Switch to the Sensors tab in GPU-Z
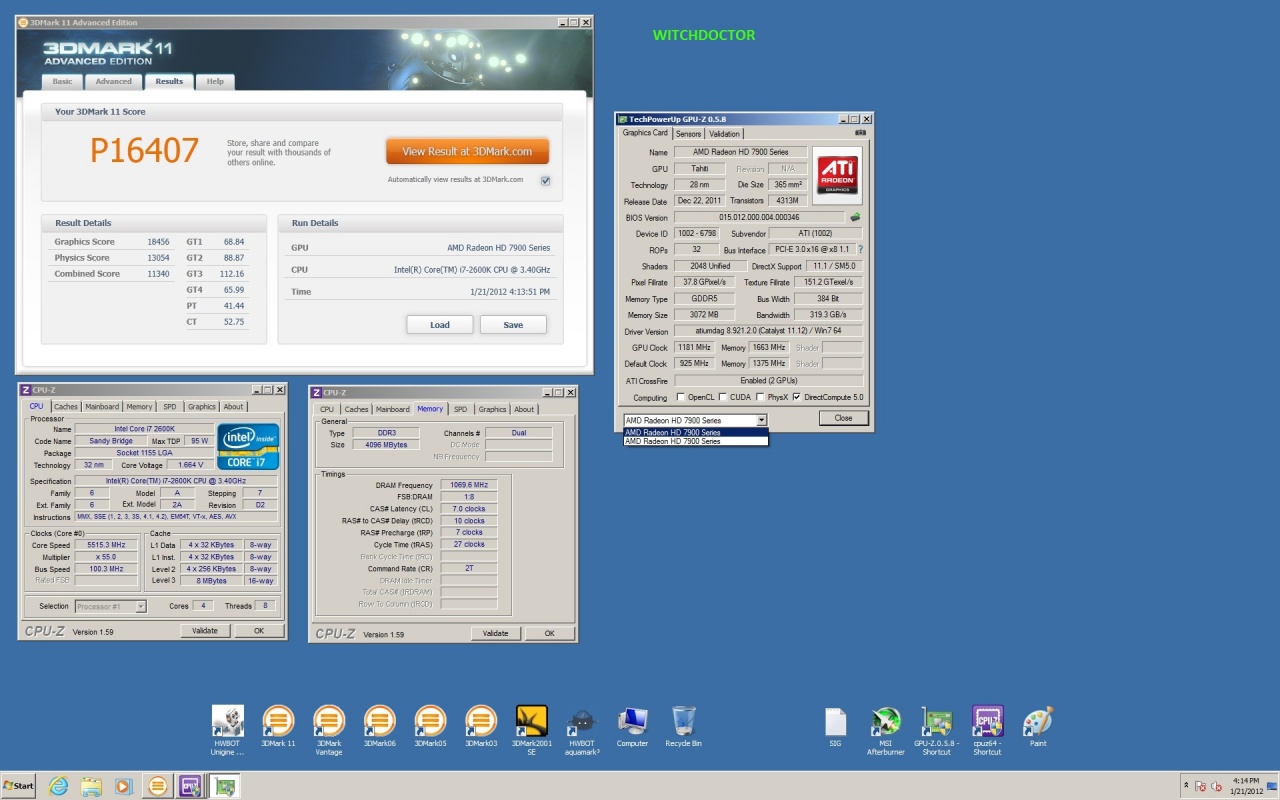Viewport: 1280px width, 800px height. (688, 134)
